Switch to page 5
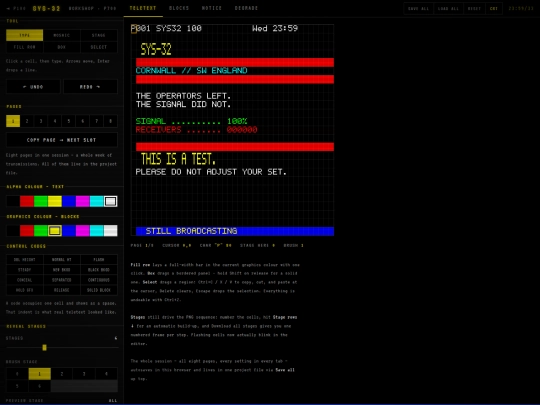Image resolution: width=540 pixels, height=405 pixels. (69, 121)
